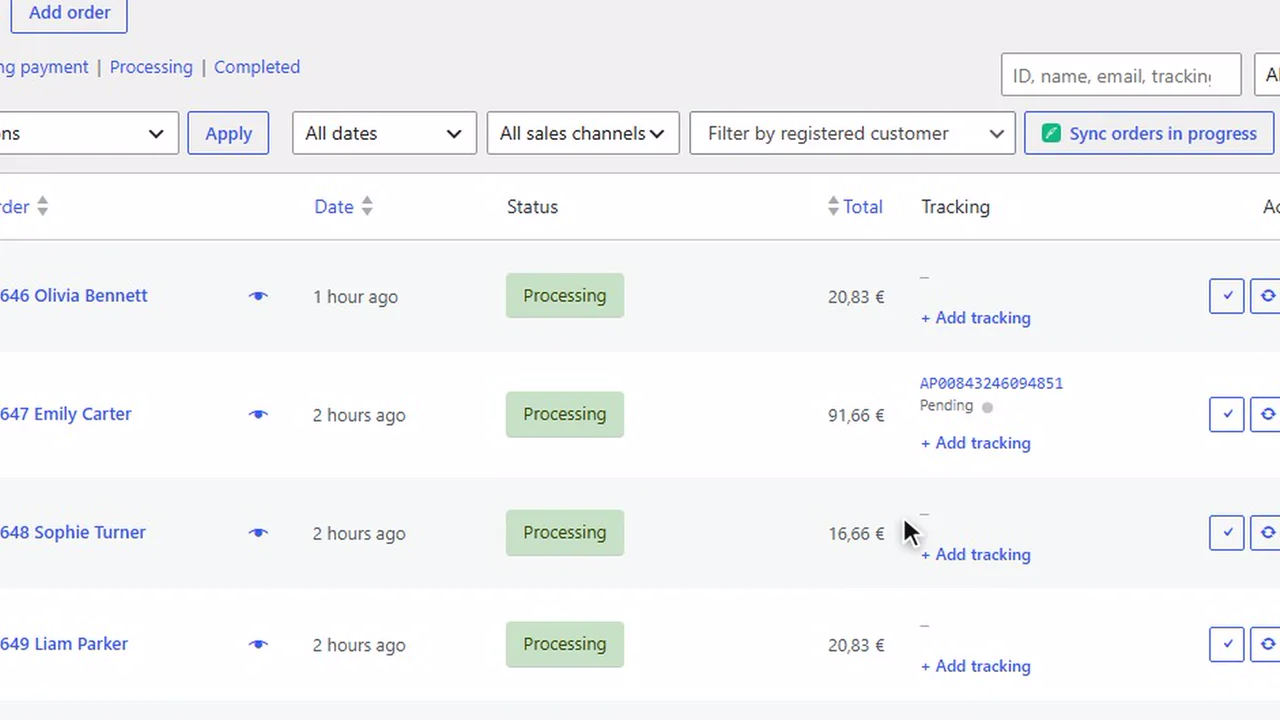Add tracking to Olivia Bennett's order

click(x=976, y=318)
